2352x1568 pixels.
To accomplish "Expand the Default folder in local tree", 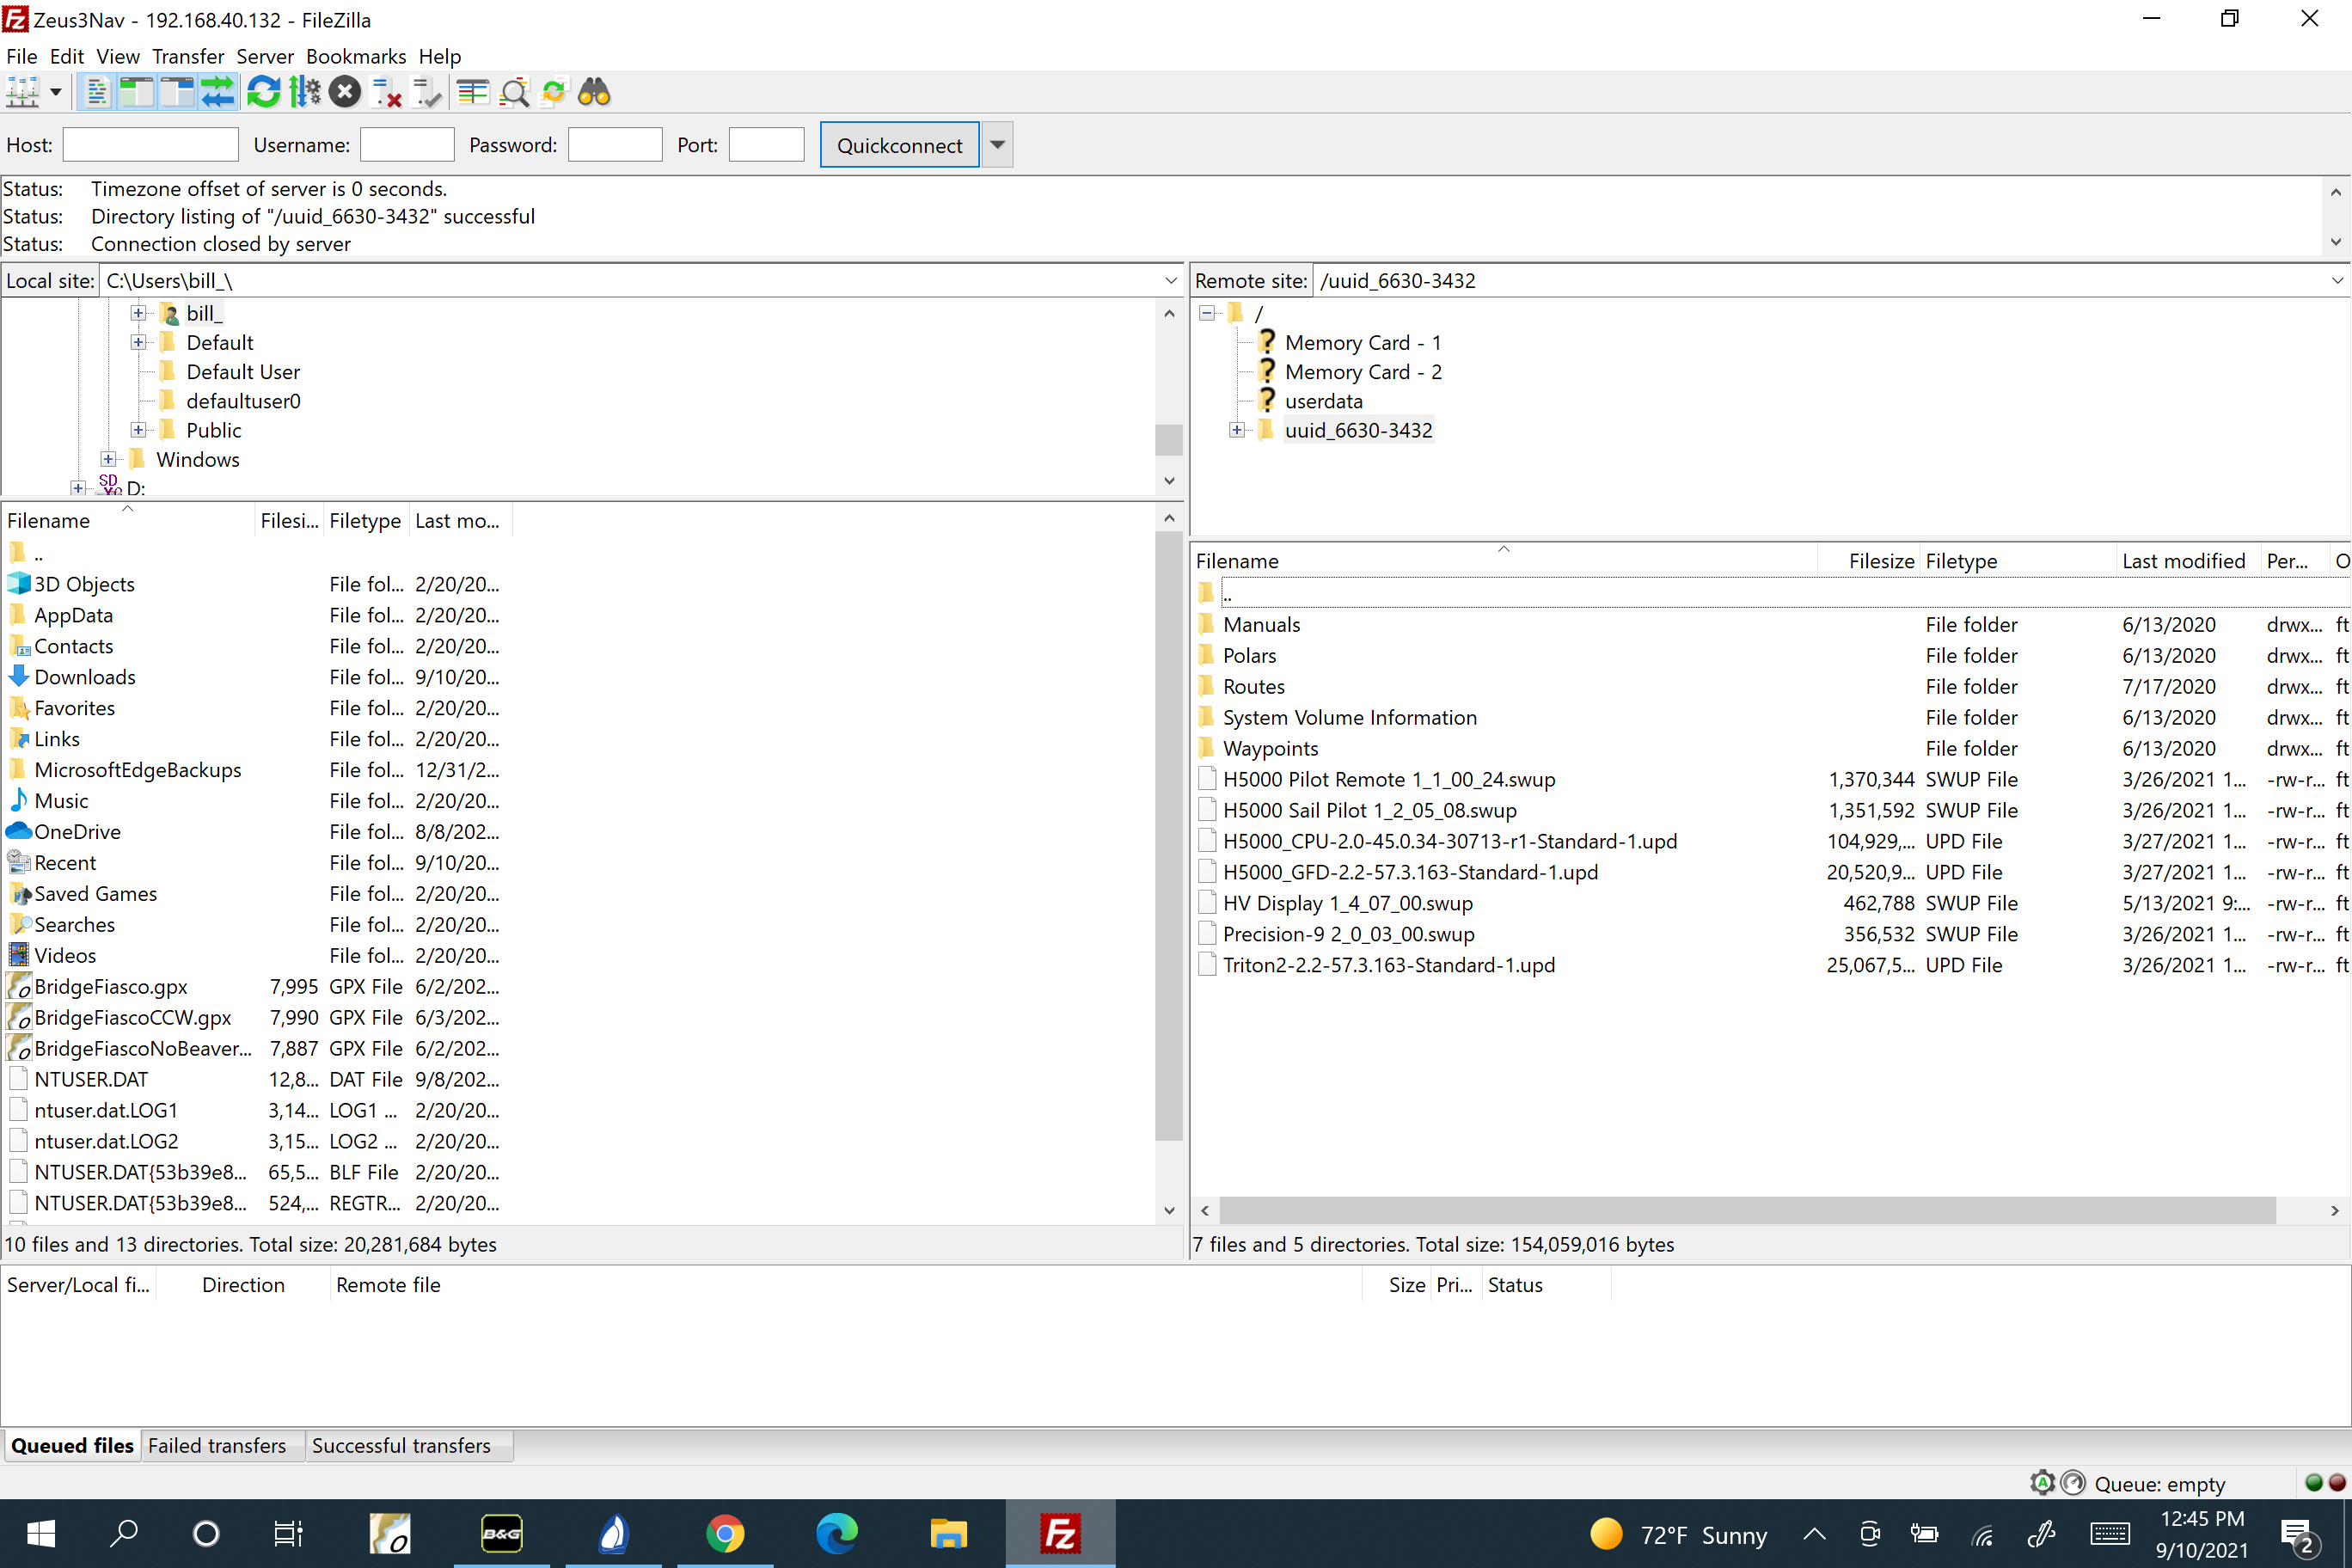I will [138, 343].
